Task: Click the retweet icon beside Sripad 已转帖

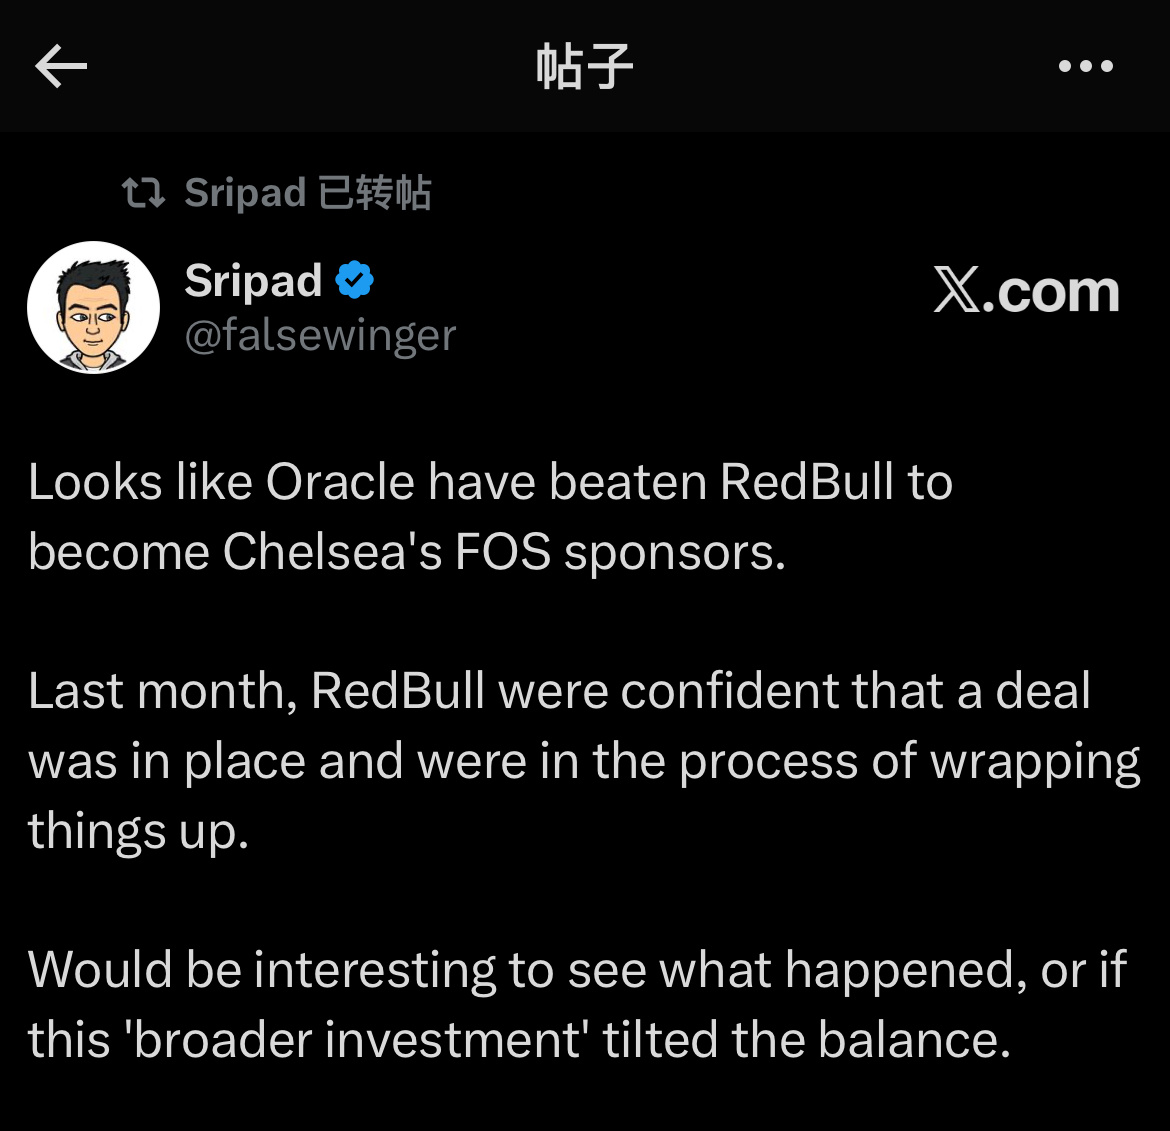Action: pyautogui.click(x=145, y=191)
